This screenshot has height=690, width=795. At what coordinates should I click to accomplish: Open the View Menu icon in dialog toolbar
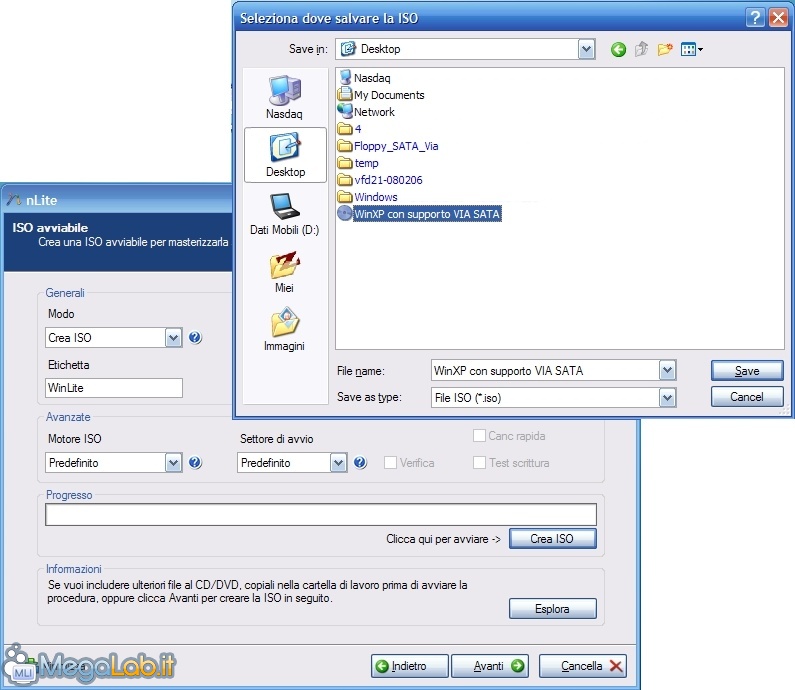[x=692, y=49]
